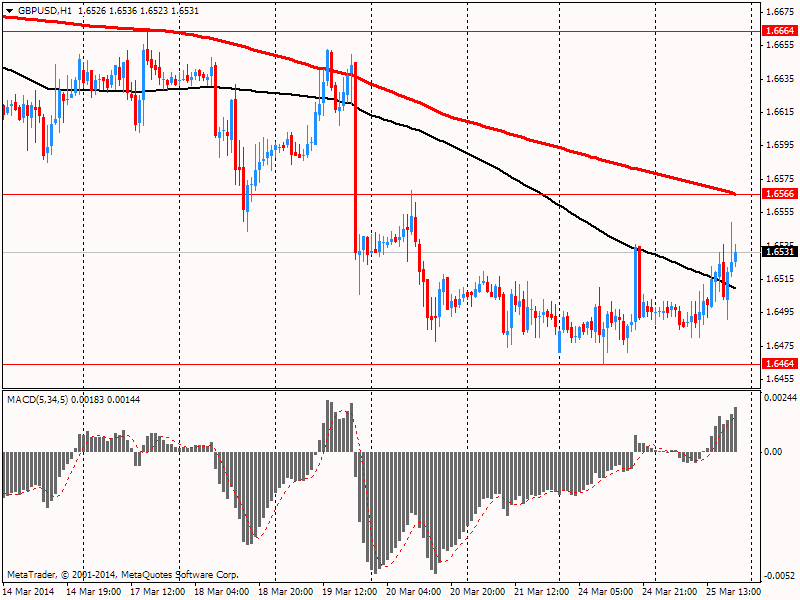Click the 1.6475 price axis value
The width and height of the screenshot is (800, 600).
point(780,345)
